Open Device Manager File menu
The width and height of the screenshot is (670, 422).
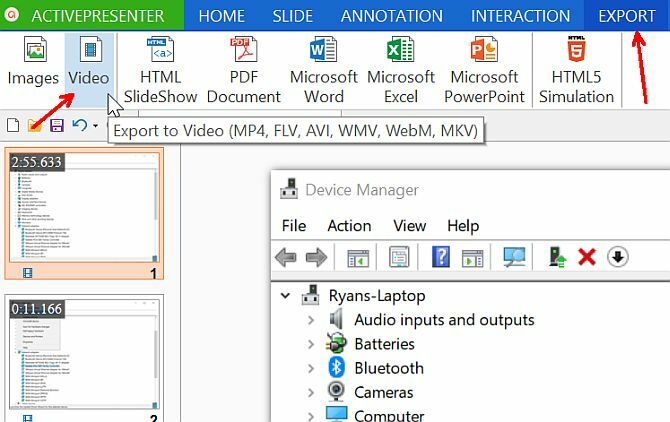click(294, 226)
